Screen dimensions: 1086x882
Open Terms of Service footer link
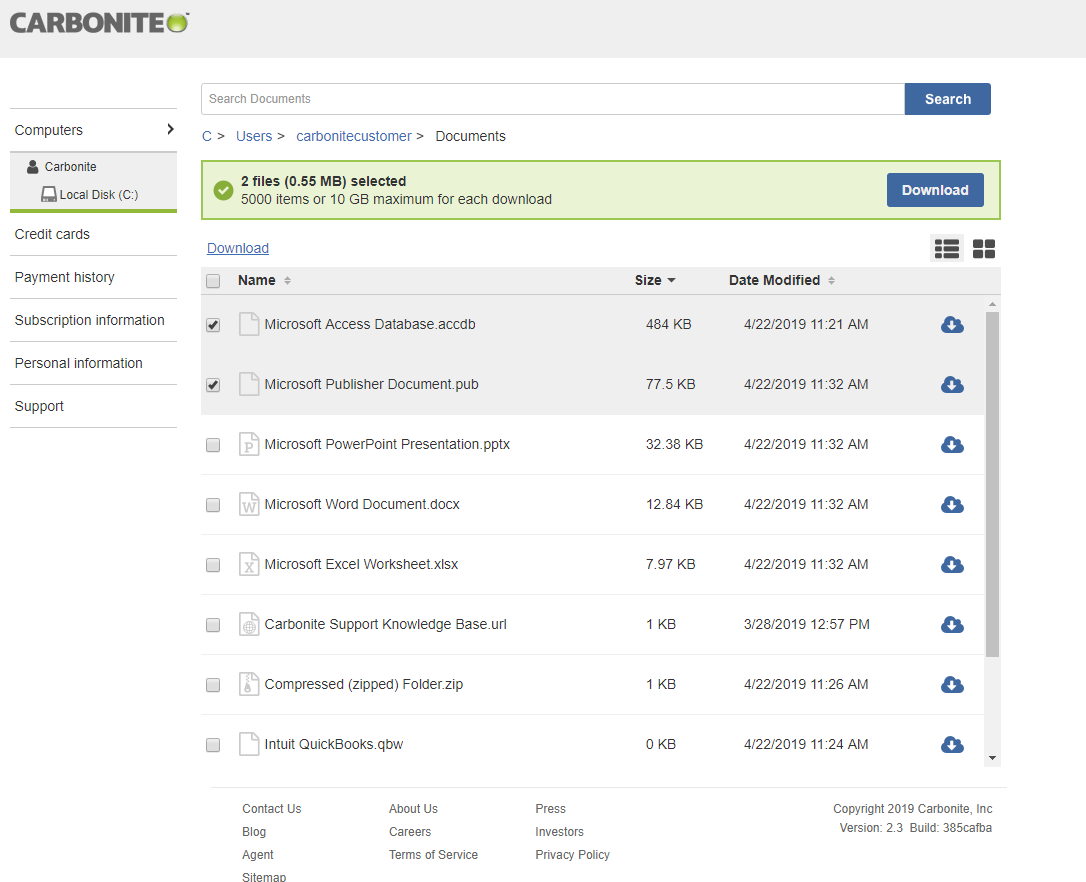[433, 854]
